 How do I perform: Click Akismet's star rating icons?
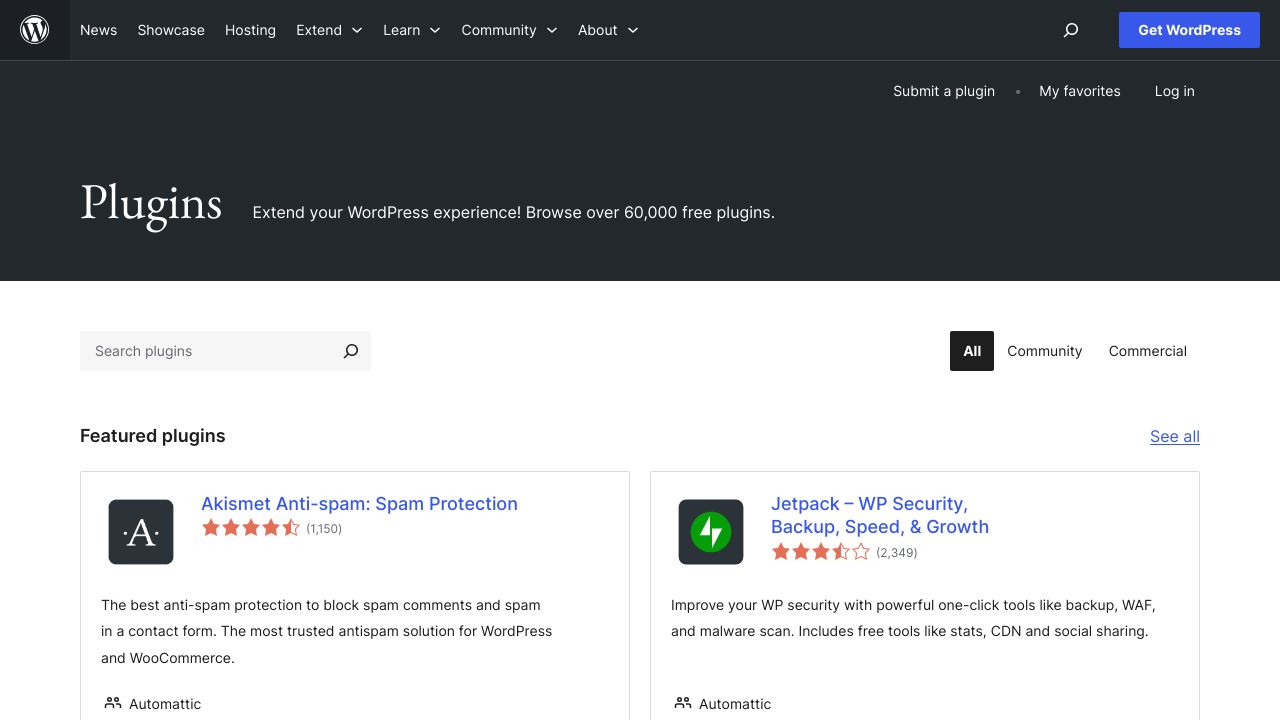pos(251,527)
